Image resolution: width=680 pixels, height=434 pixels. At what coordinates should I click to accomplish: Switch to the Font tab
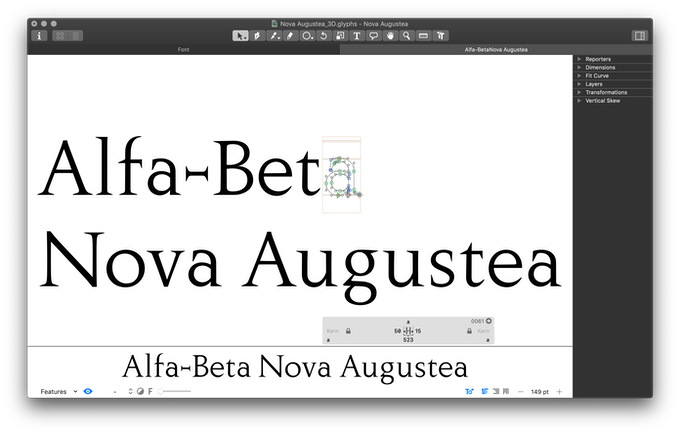[183, 49]
